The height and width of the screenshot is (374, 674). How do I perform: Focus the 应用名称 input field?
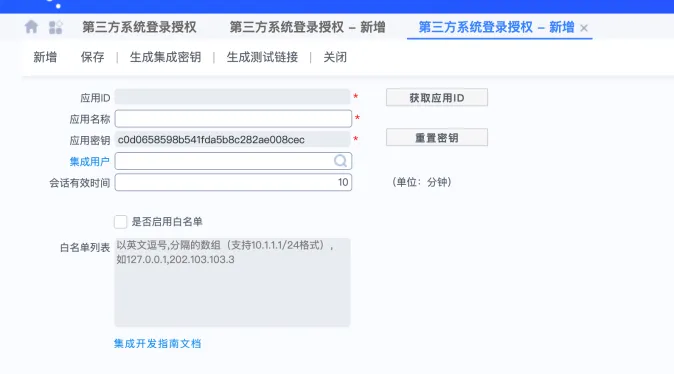click(x=233, y=119)
